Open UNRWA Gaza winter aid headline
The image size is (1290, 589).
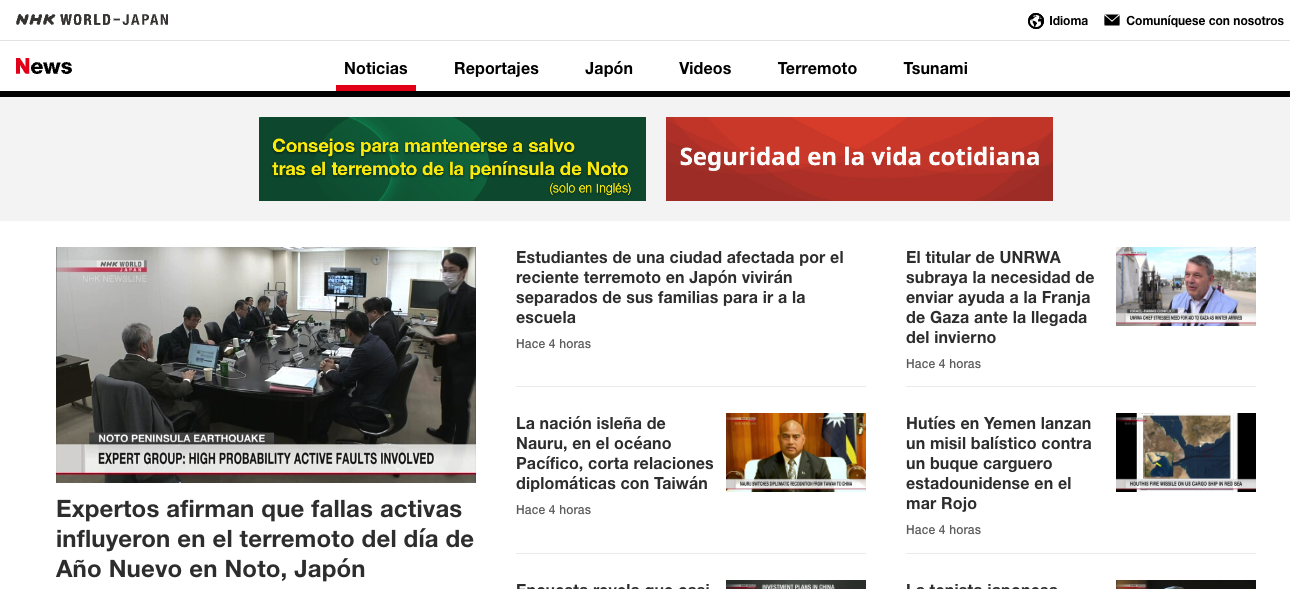pos(1000,297)
